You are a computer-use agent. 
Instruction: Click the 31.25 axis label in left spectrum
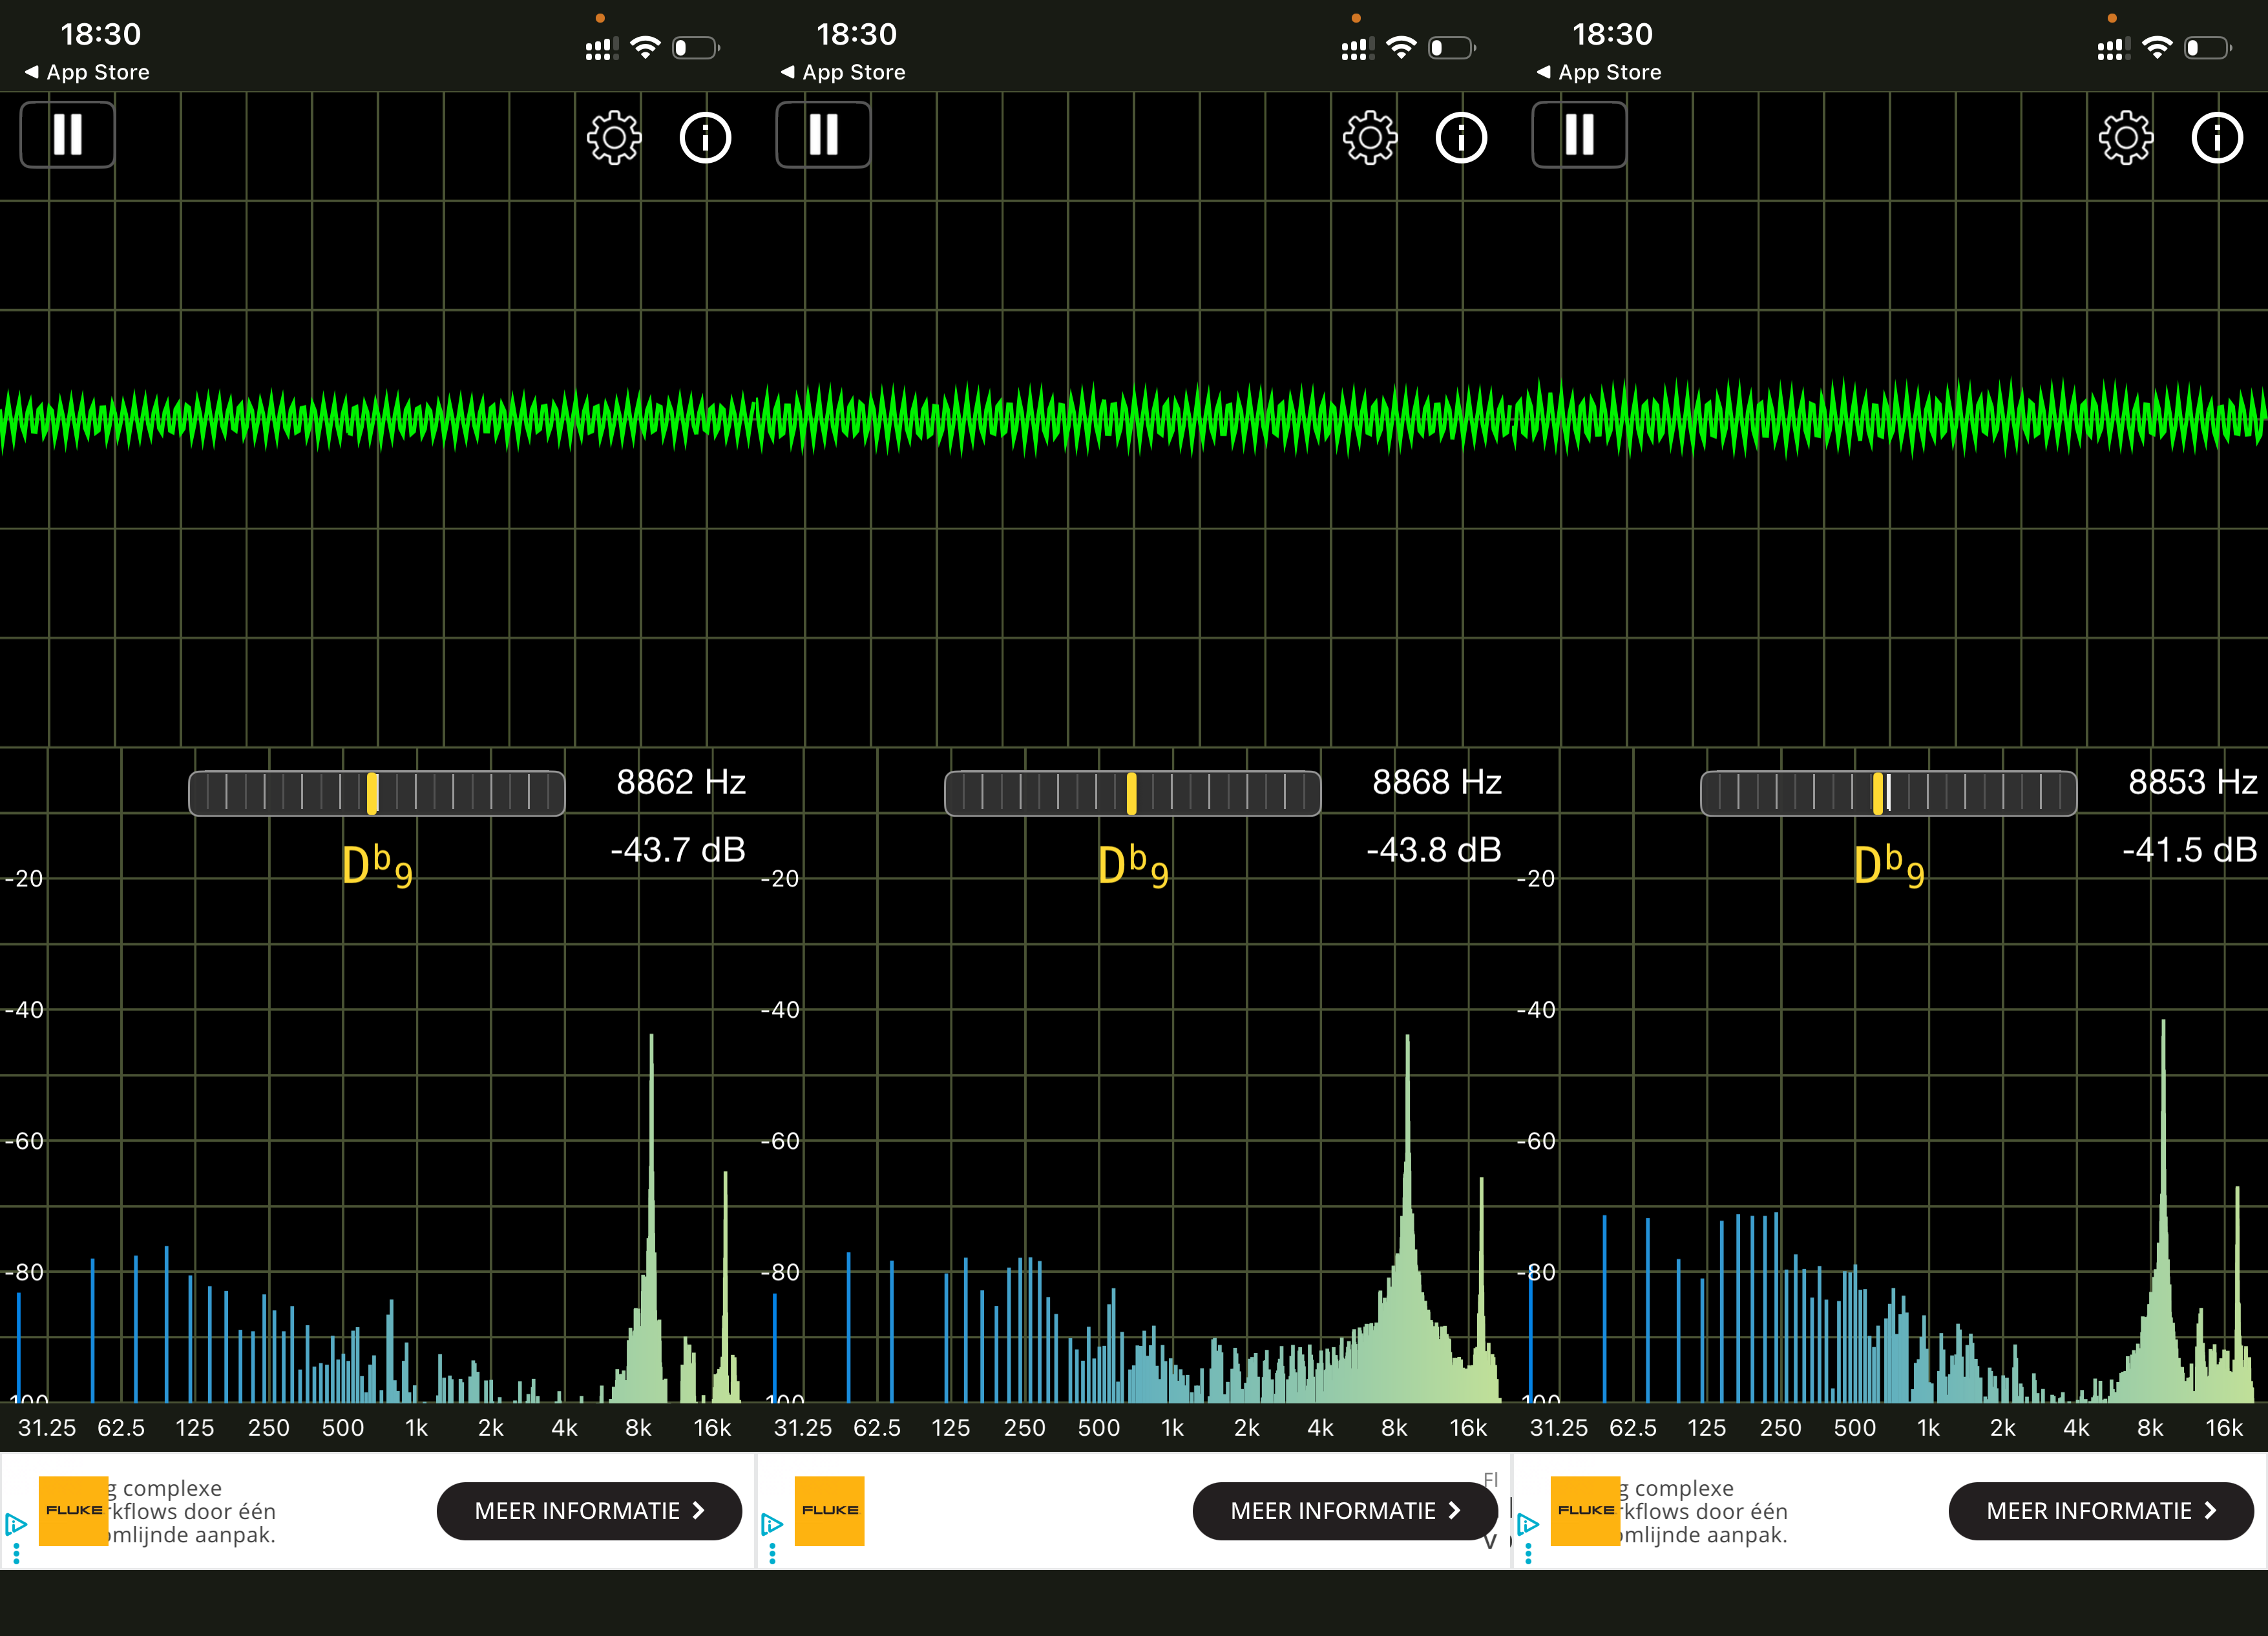coord(47,1428)
